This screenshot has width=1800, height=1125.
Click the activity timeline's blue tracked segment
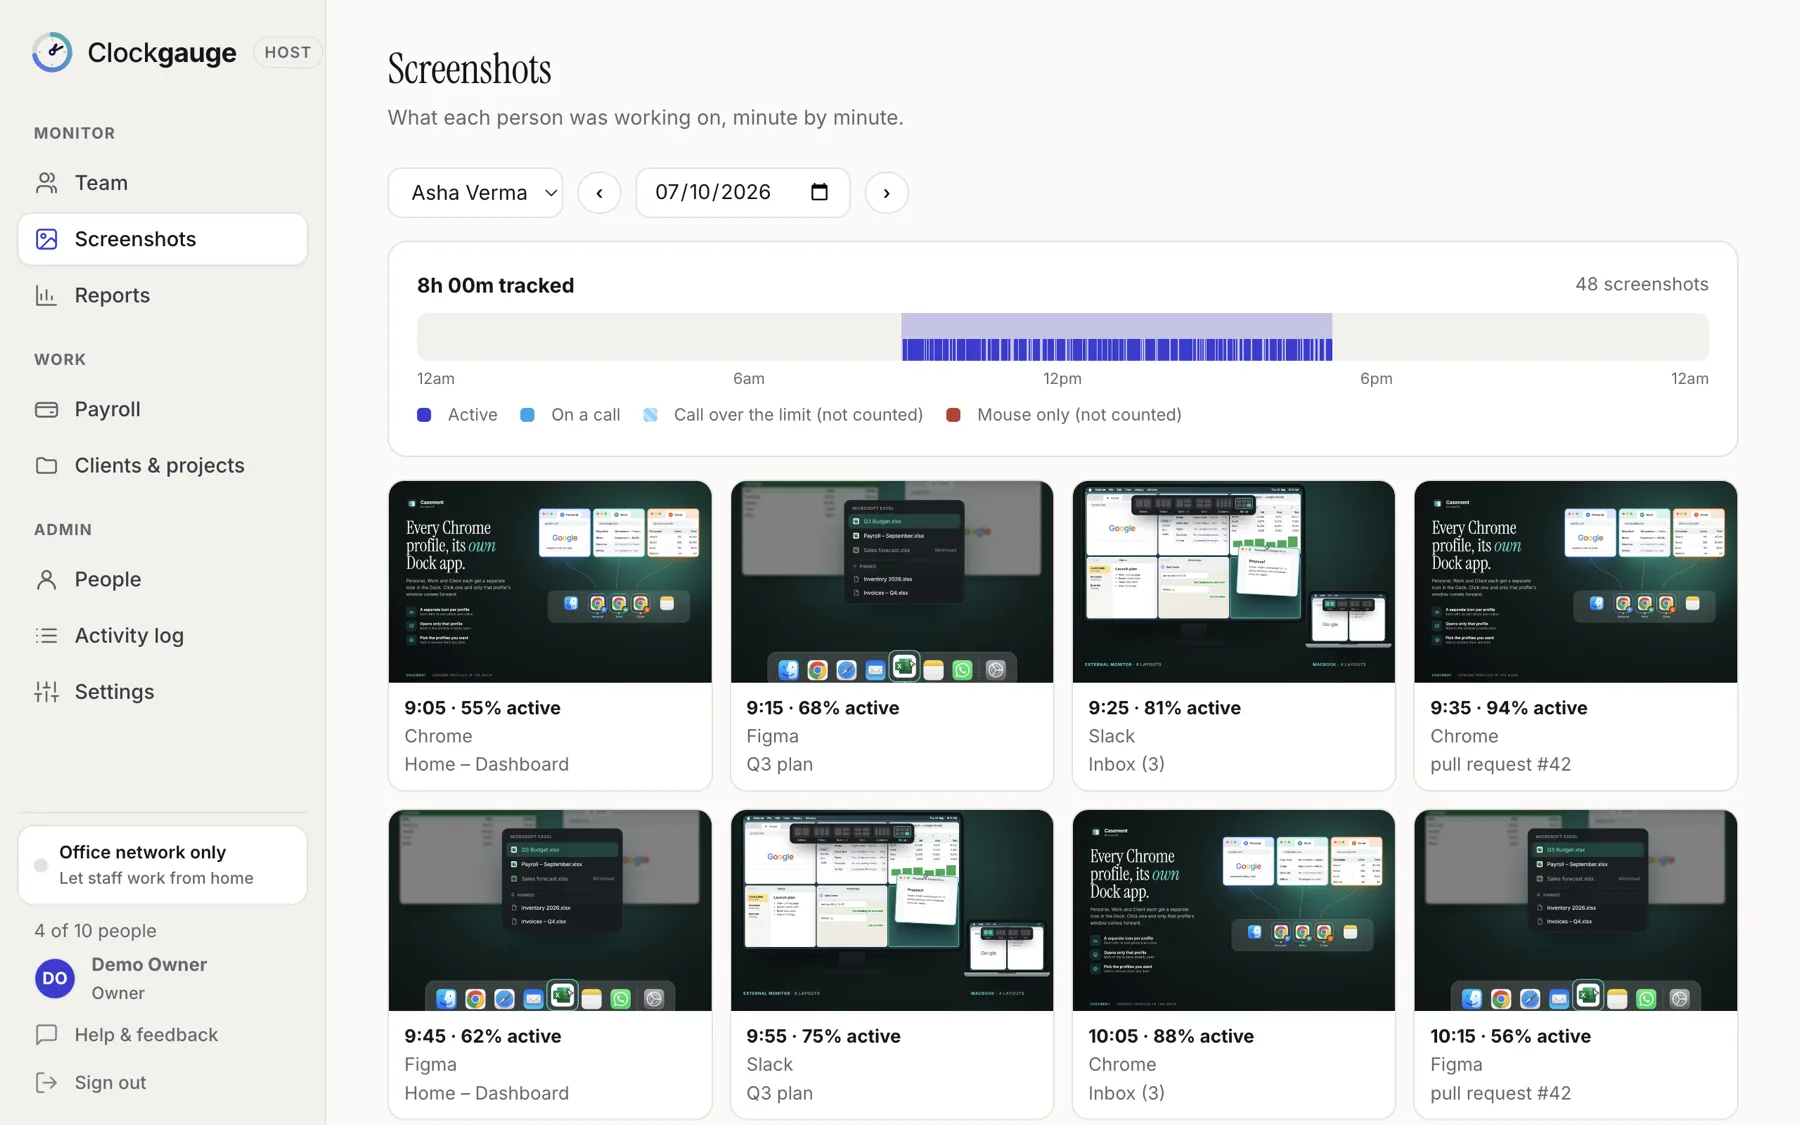tap(1116, 337)
